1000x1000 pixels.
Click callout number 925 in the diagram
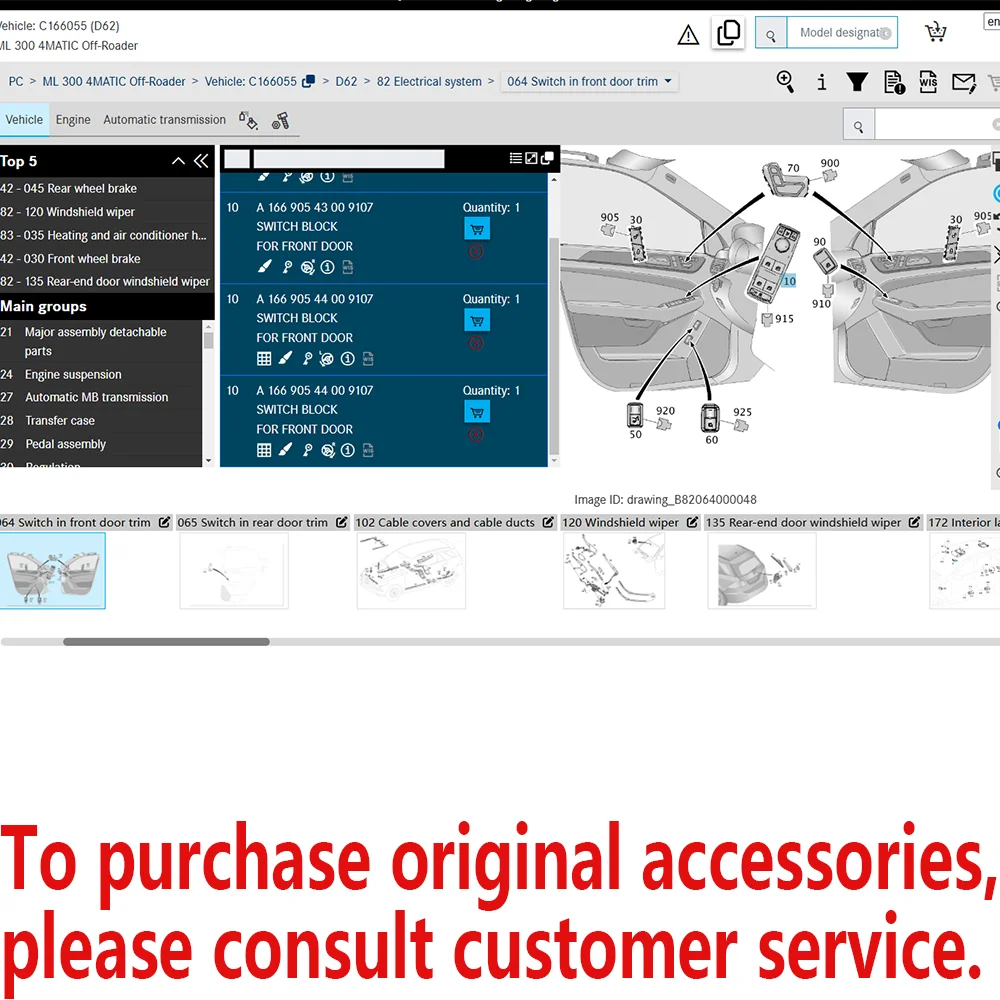742,412
